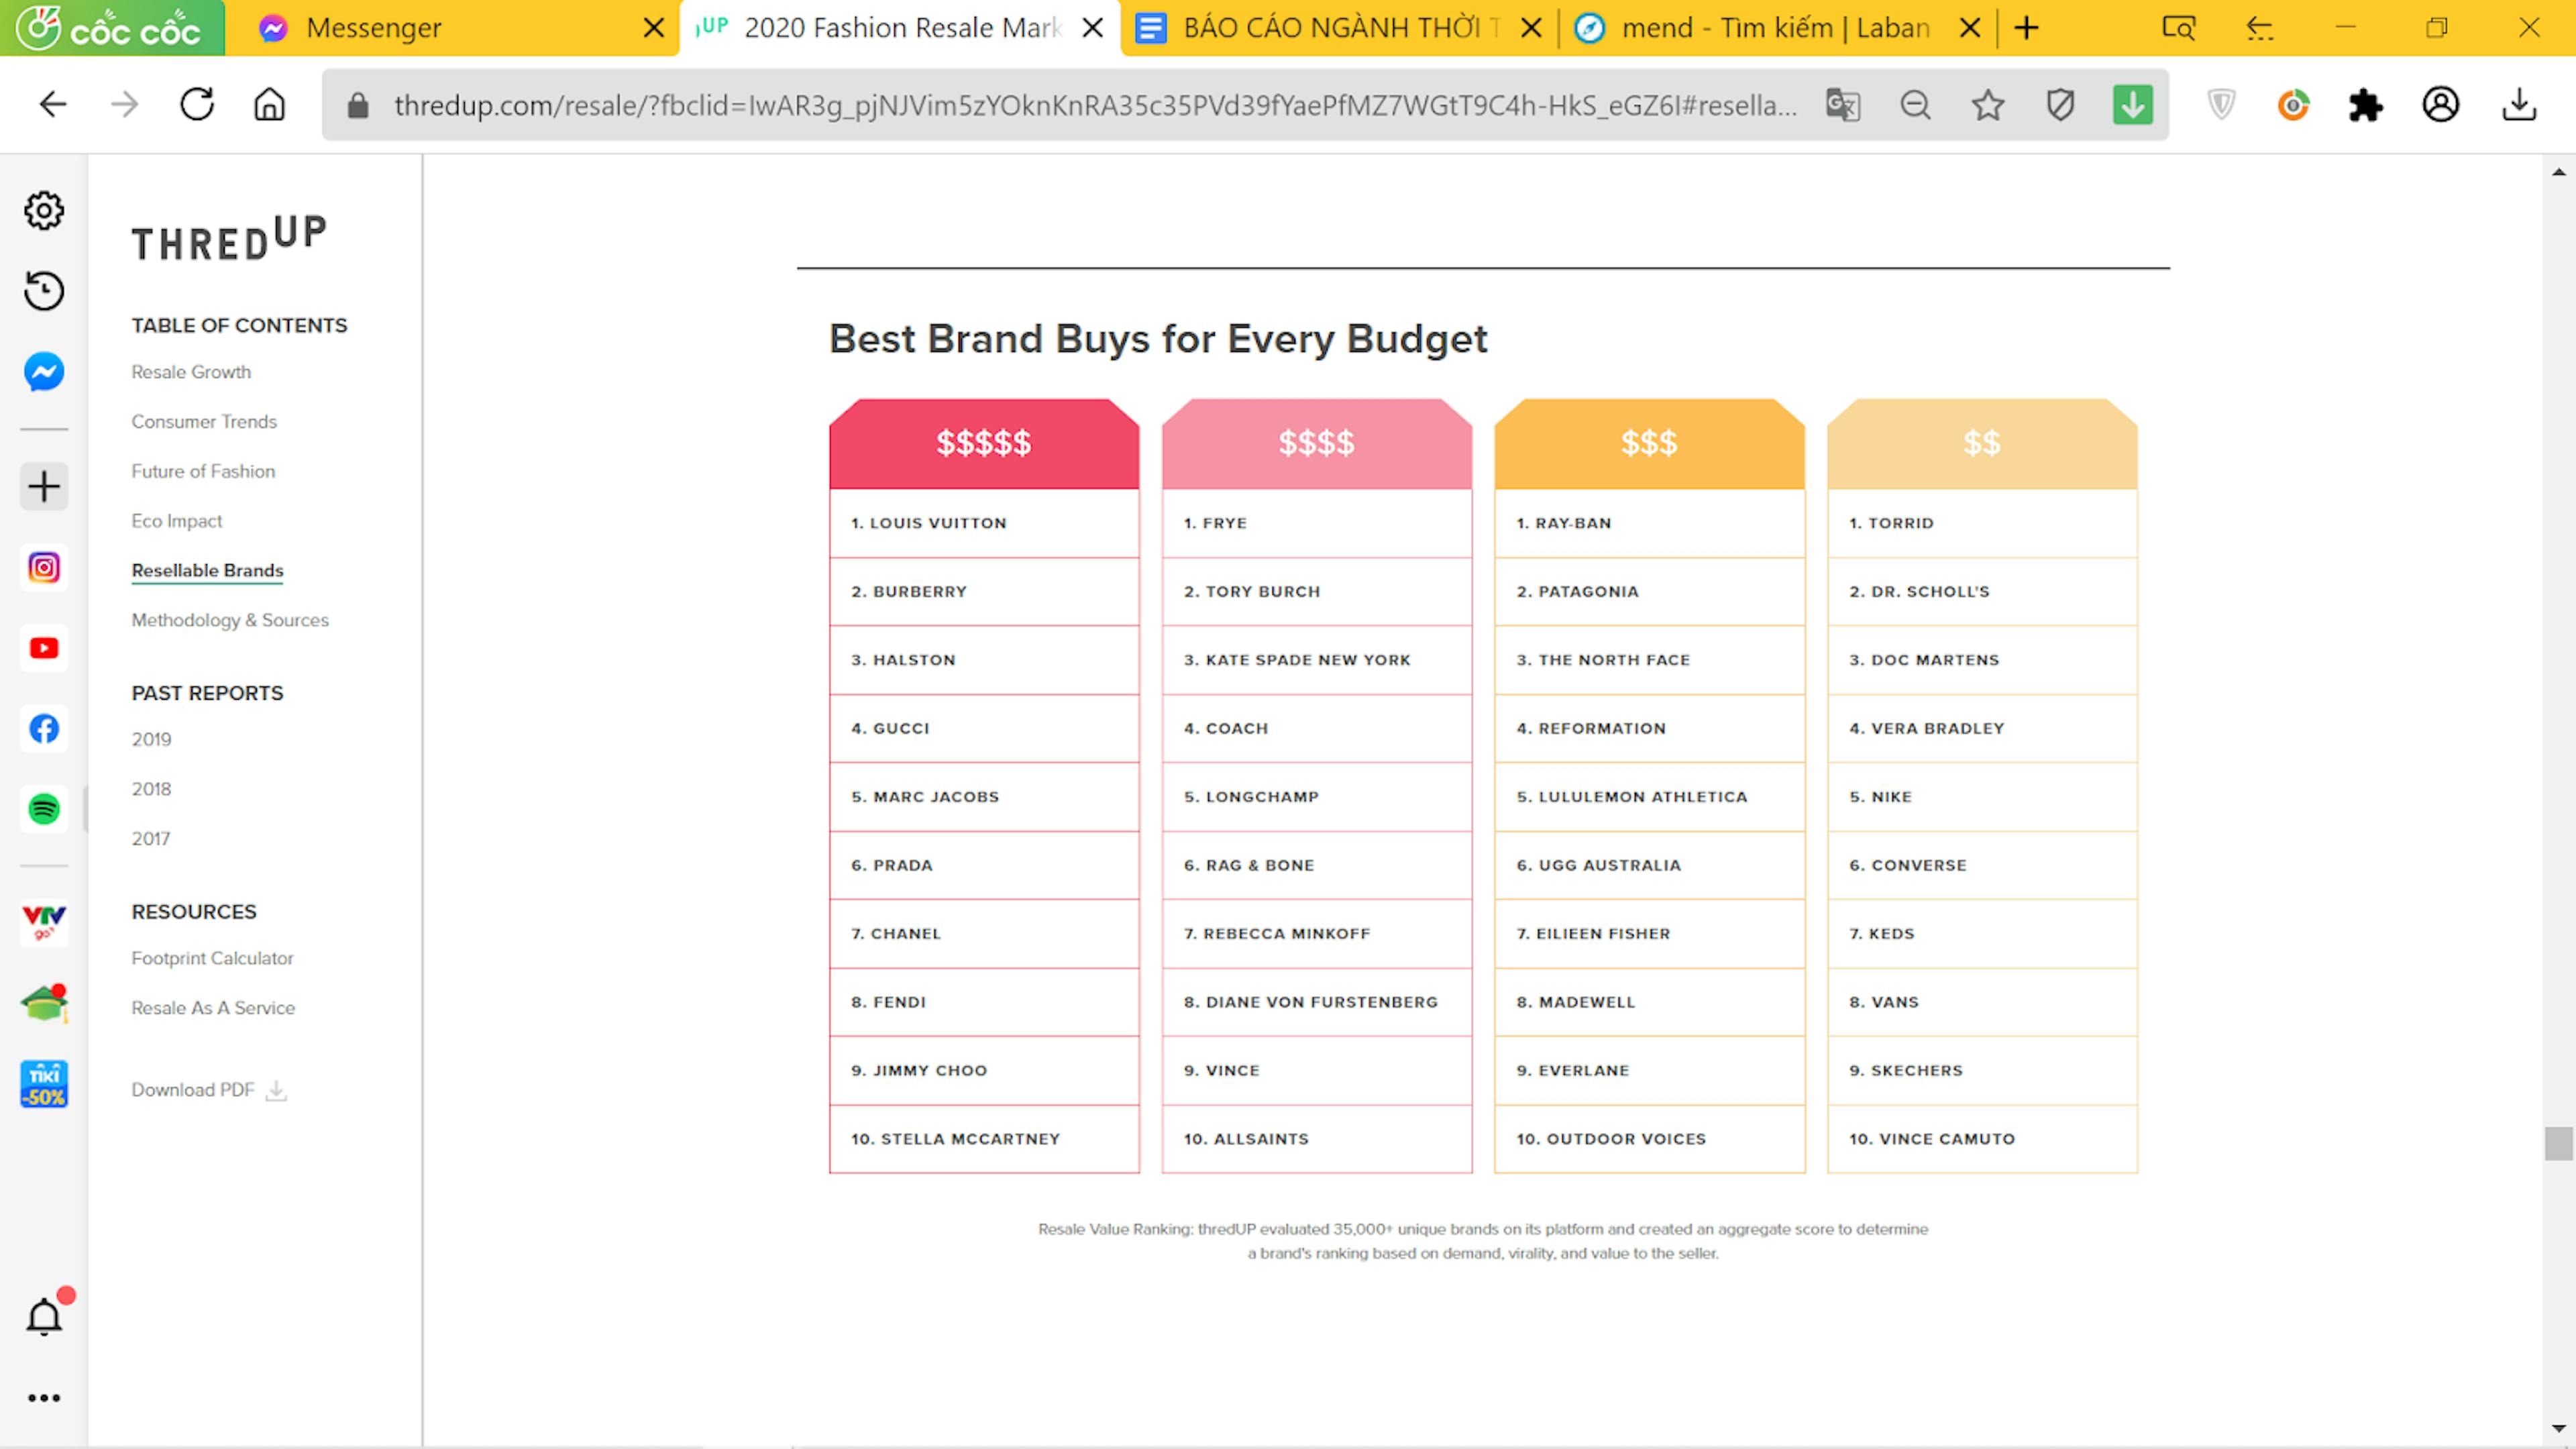Click the address bar URL
The height and width of the screenshot is (1449, 2576).
point(1095,105)
